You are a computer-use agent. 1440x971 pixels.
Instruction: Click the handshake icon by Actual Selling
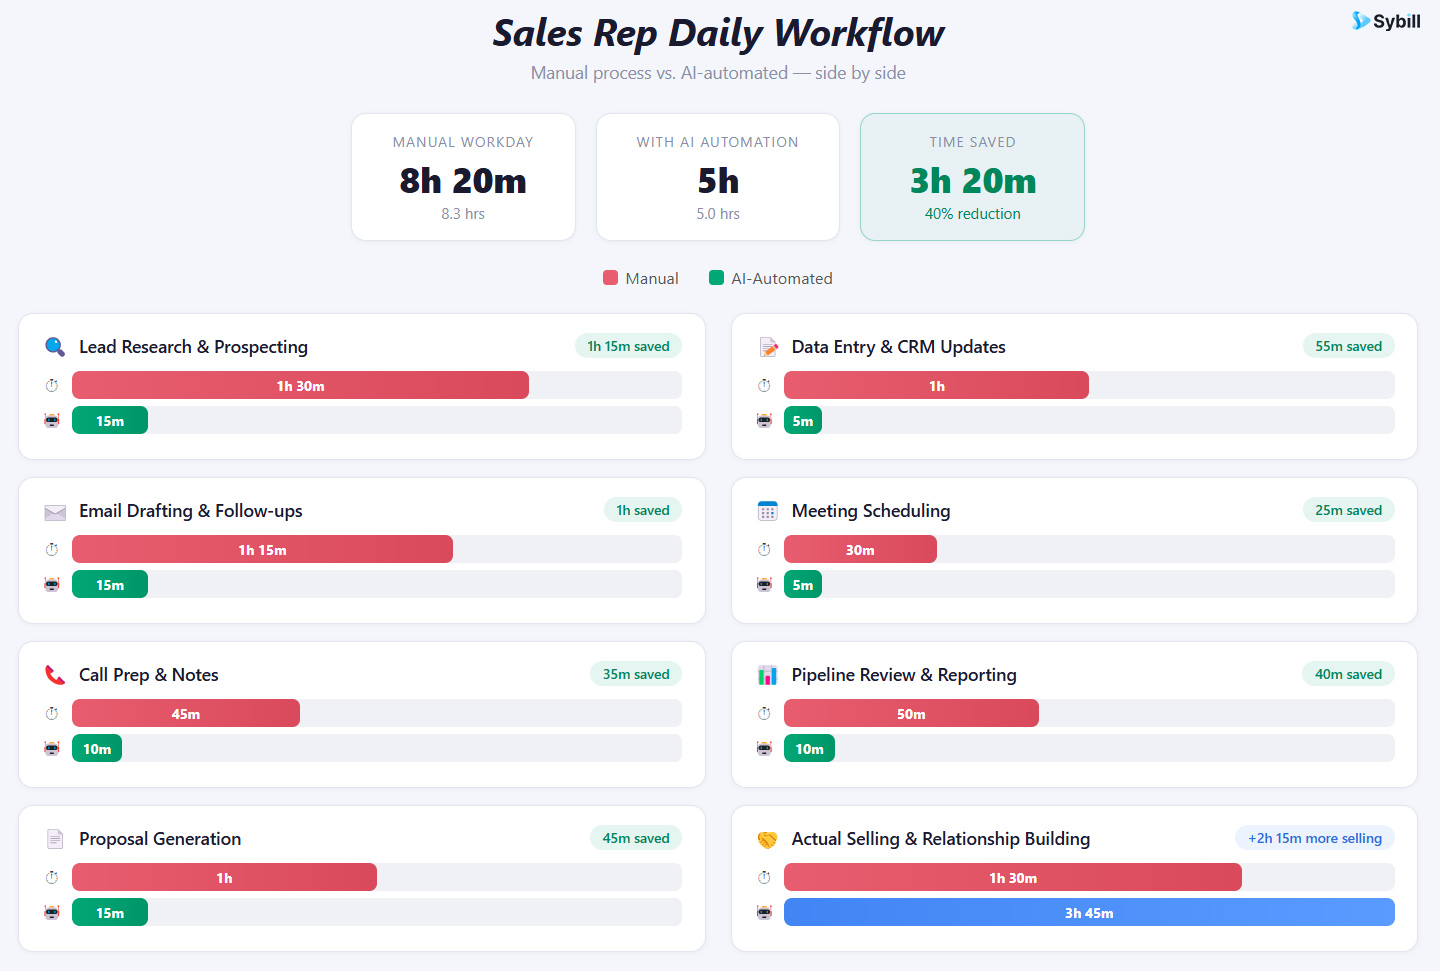(768, 839)
